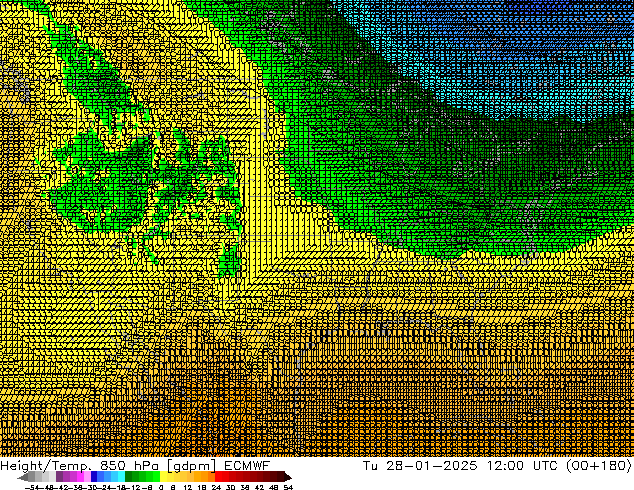Click the '54' legend scale label
The width and height of the screenshot is (634, 490).
tap(288, 487)
